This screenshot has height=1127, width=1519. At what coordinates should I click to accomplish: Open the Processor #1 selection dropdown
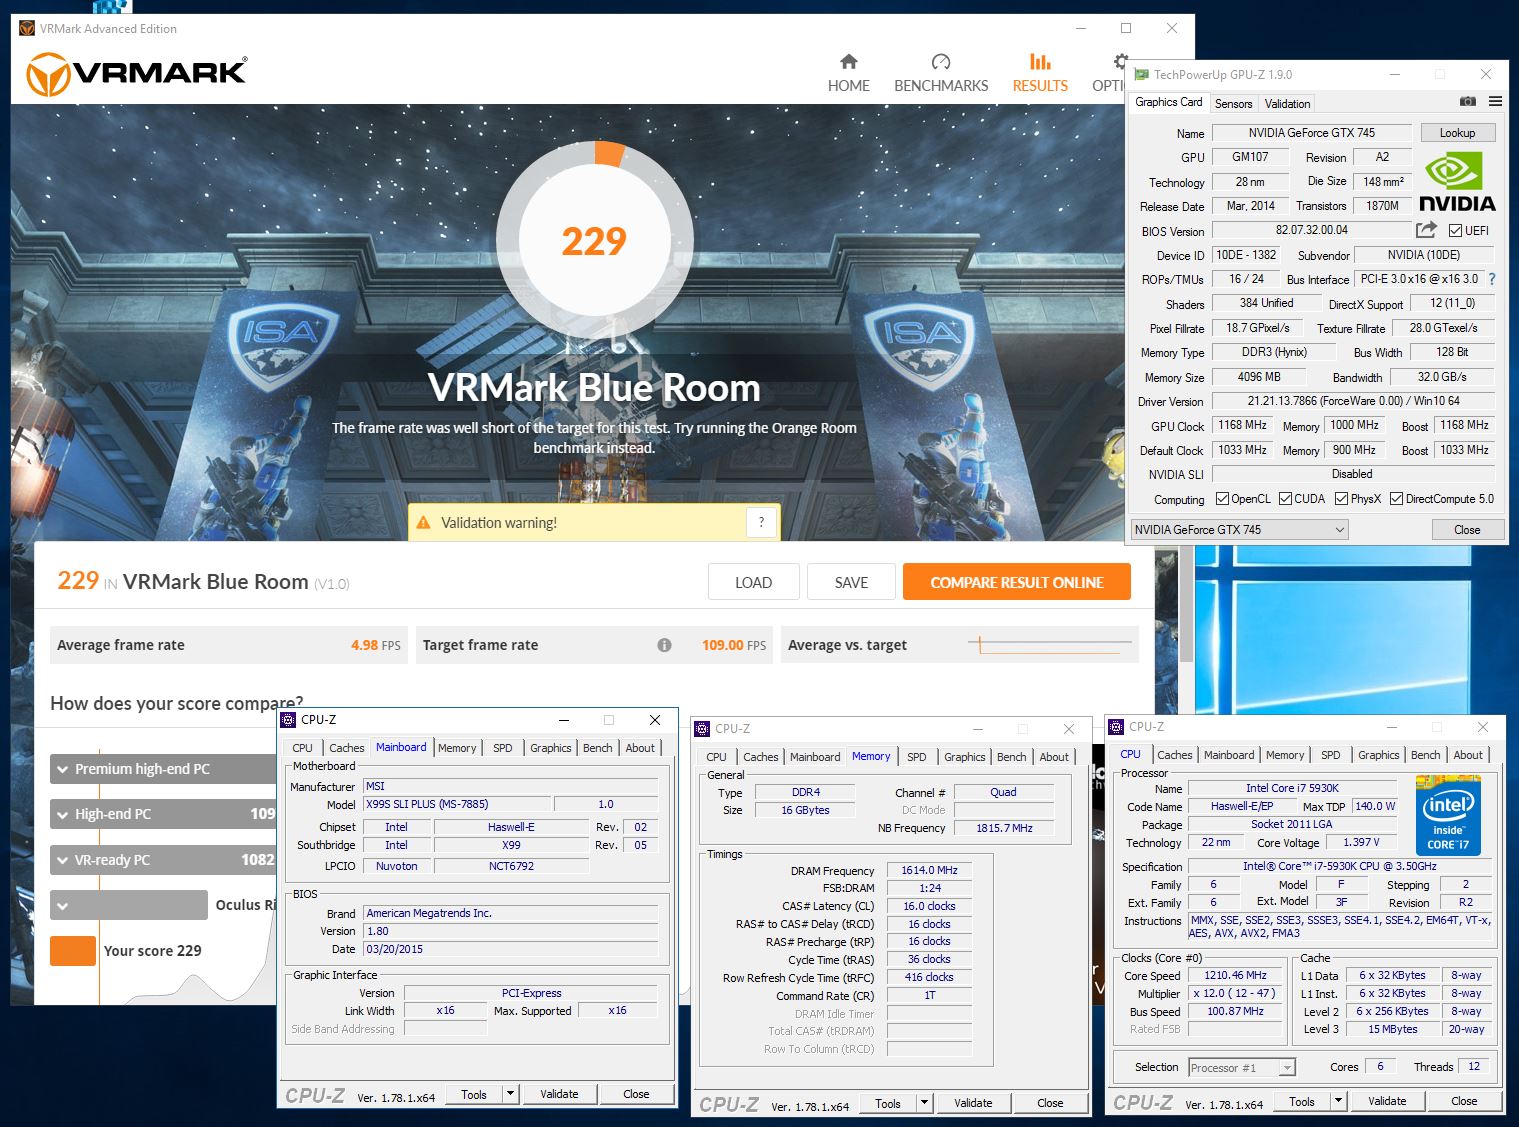[1242, 1068]
